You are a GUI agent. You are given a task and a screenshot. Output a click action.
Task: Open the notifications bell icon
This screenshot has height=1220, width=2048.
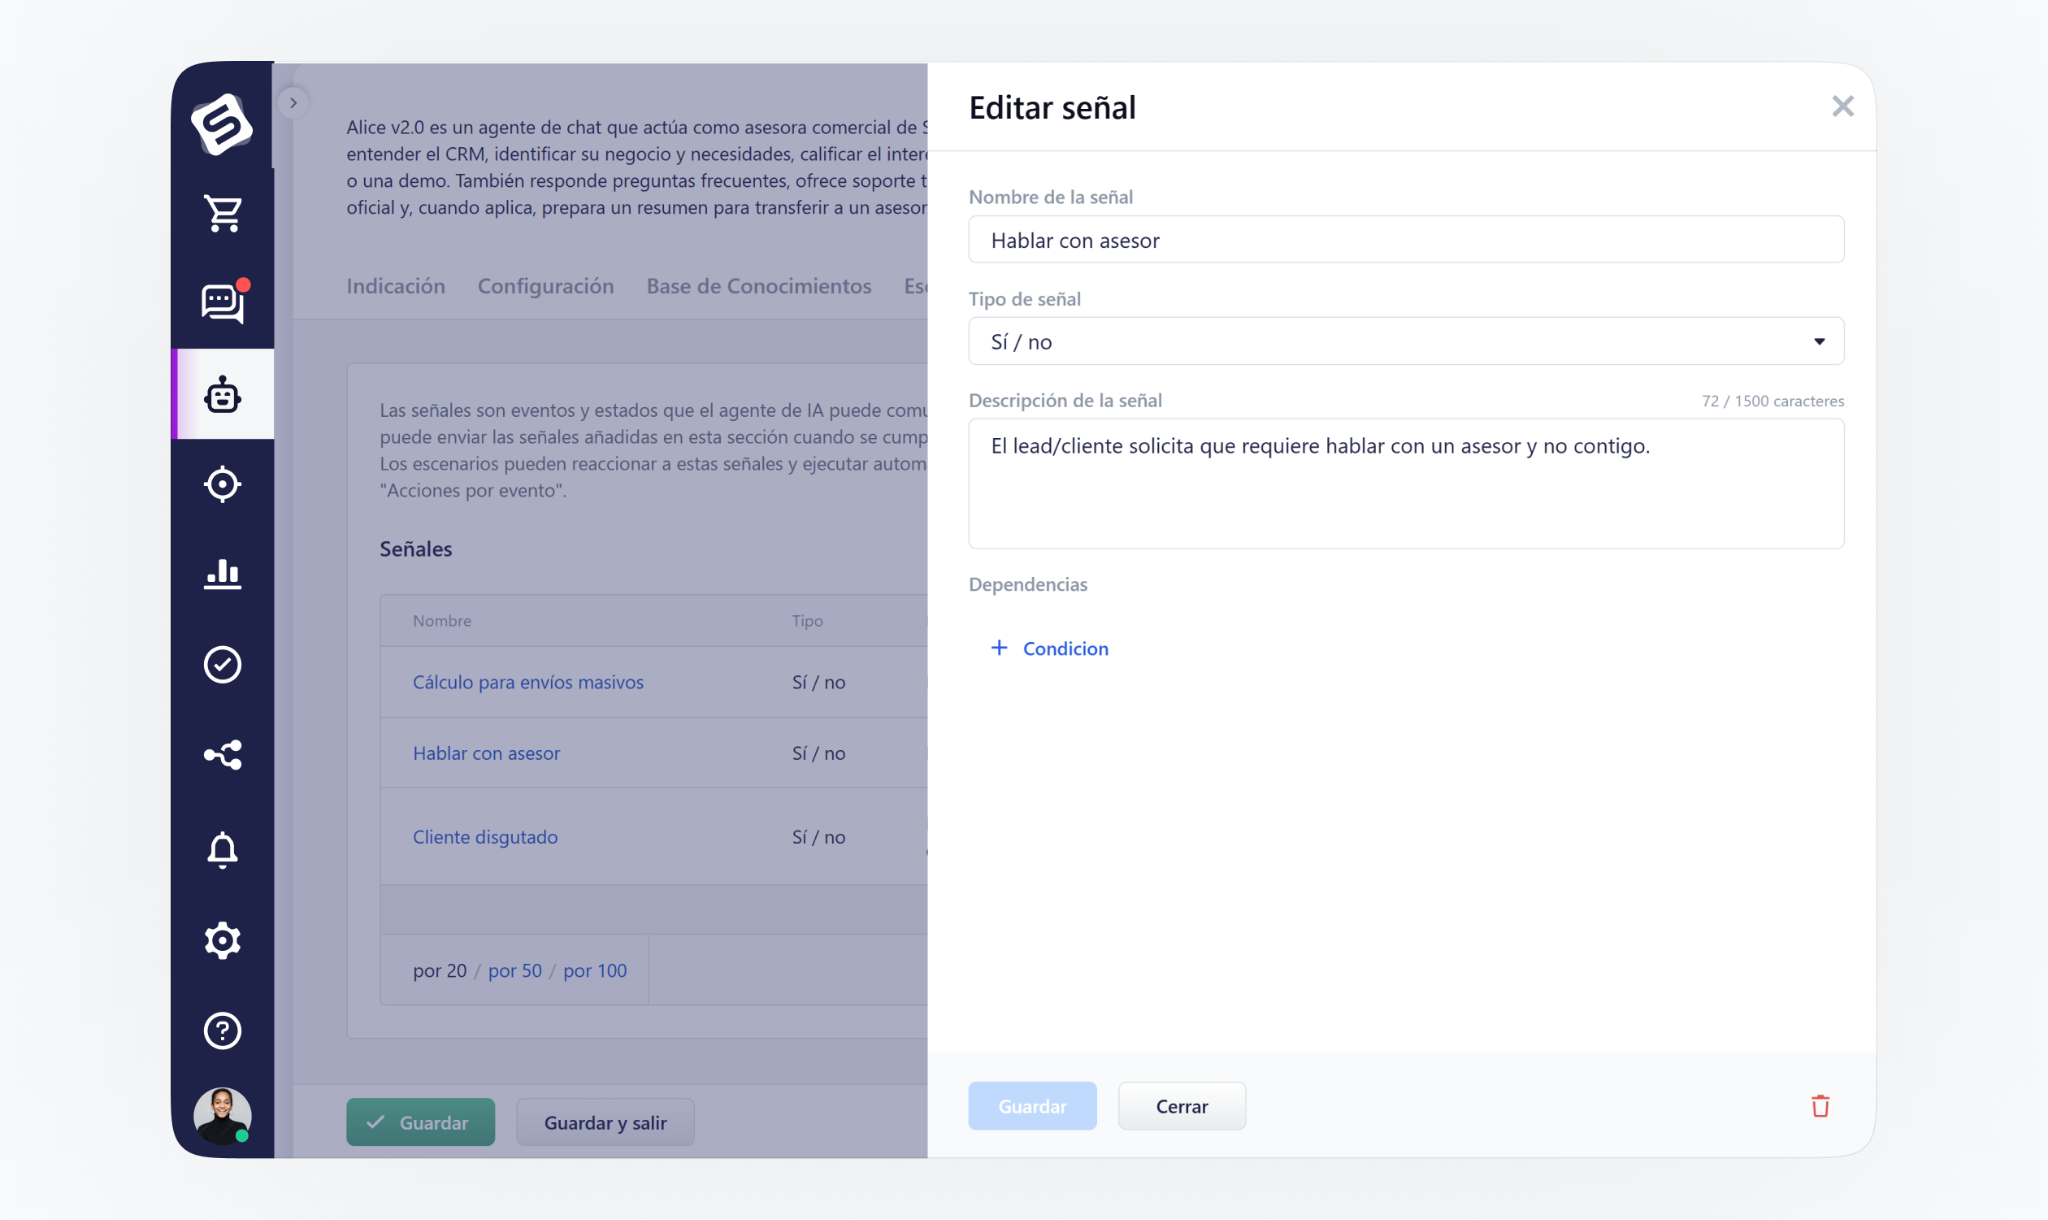222,849
